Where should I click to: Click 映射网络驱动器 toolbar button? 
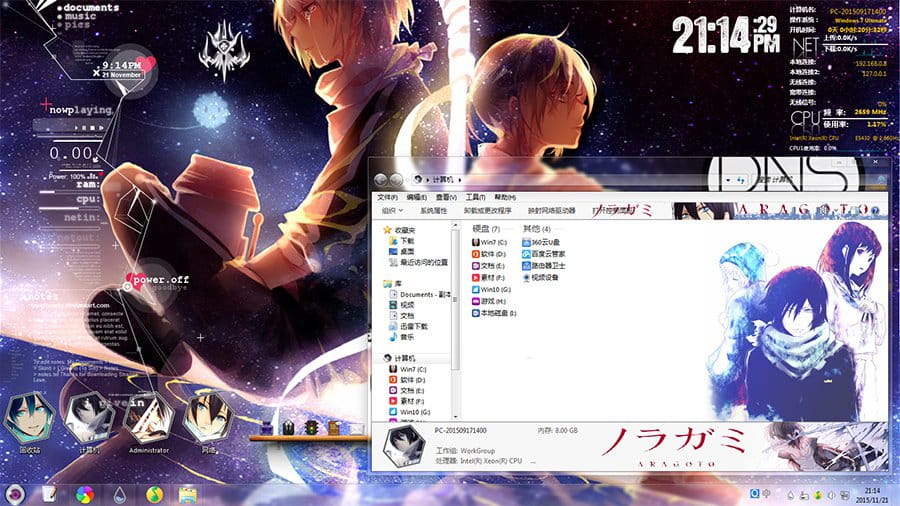pyautogui.click(x=551, y=211)
